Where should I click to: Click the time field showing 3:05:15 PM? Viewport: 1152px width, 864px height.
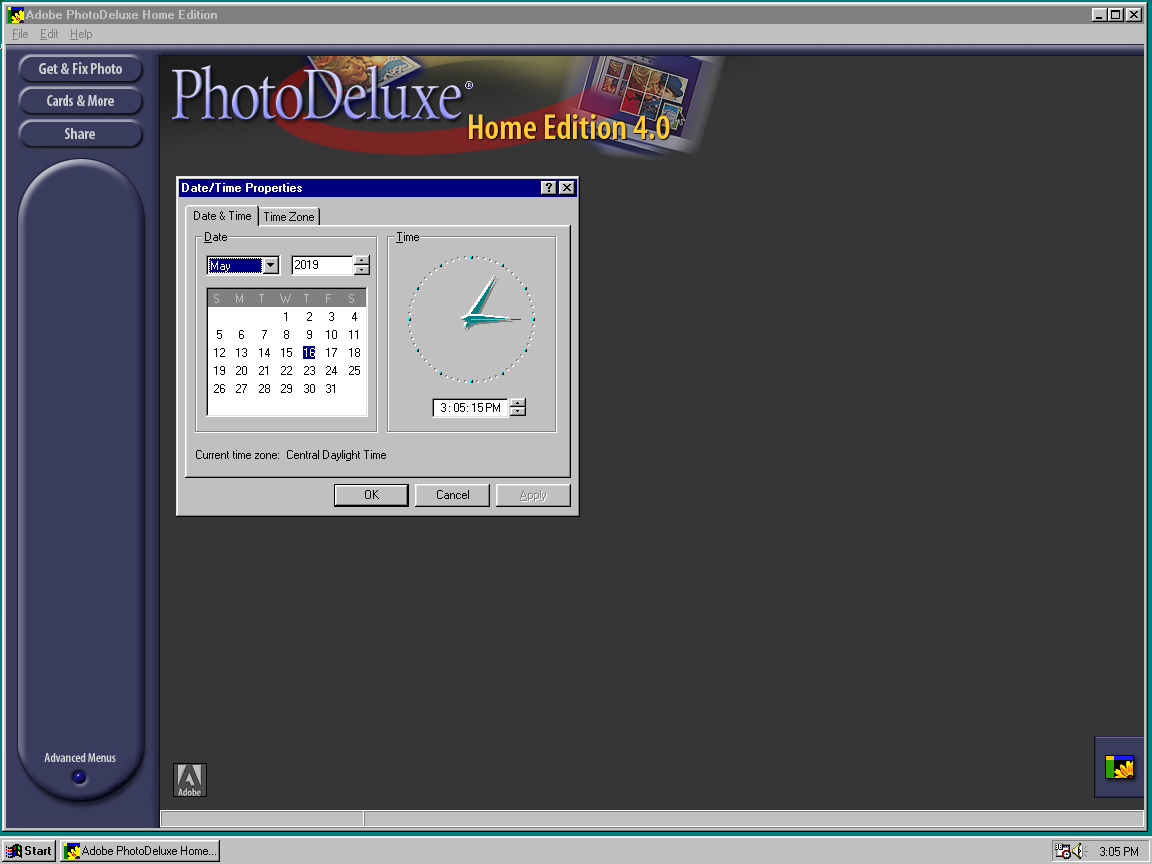pos(470,408)
